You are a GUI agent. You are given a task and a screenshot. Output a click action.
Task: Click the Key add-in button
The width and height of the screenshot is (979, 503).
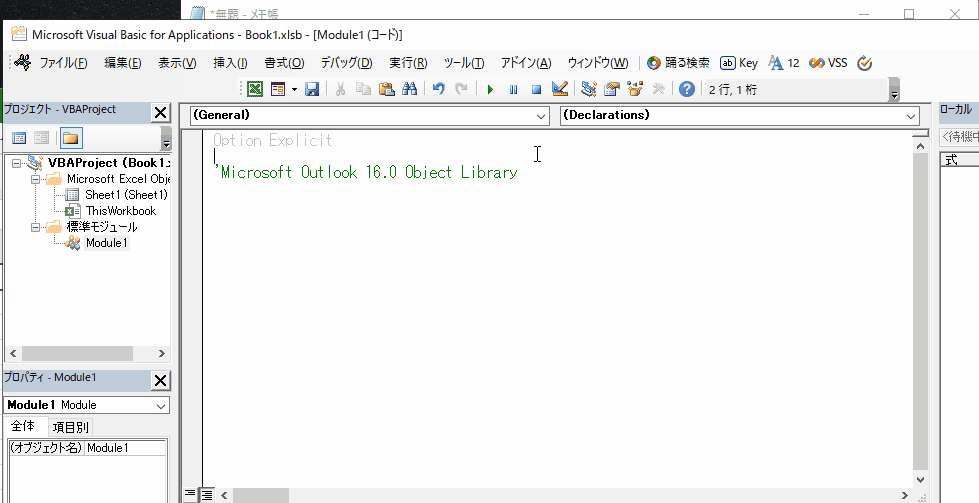739,62
